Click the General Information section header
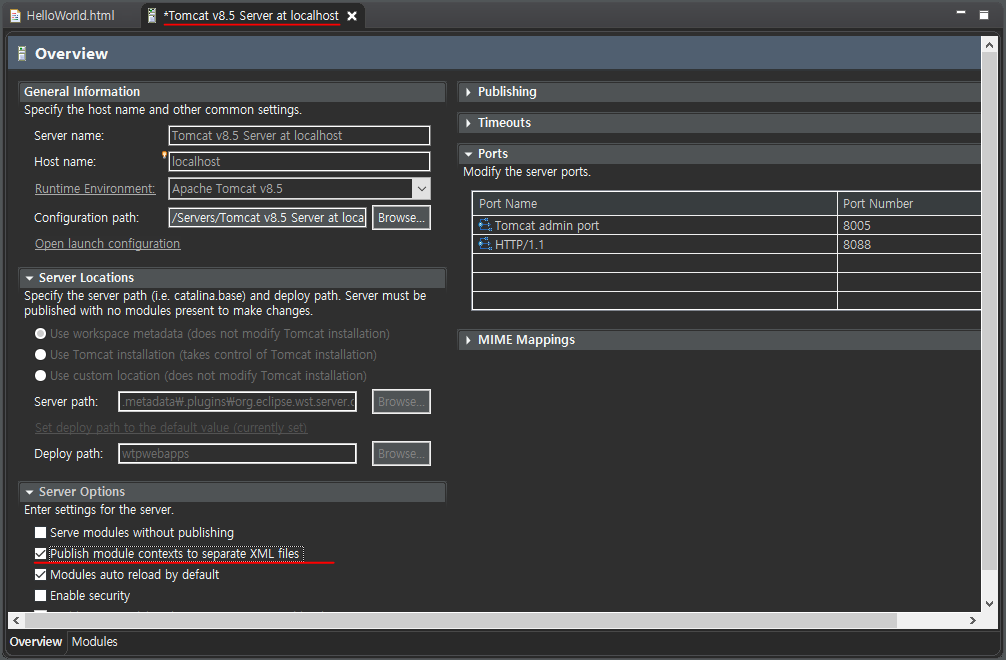1006x660 pixels. click(x=232, y=92)
